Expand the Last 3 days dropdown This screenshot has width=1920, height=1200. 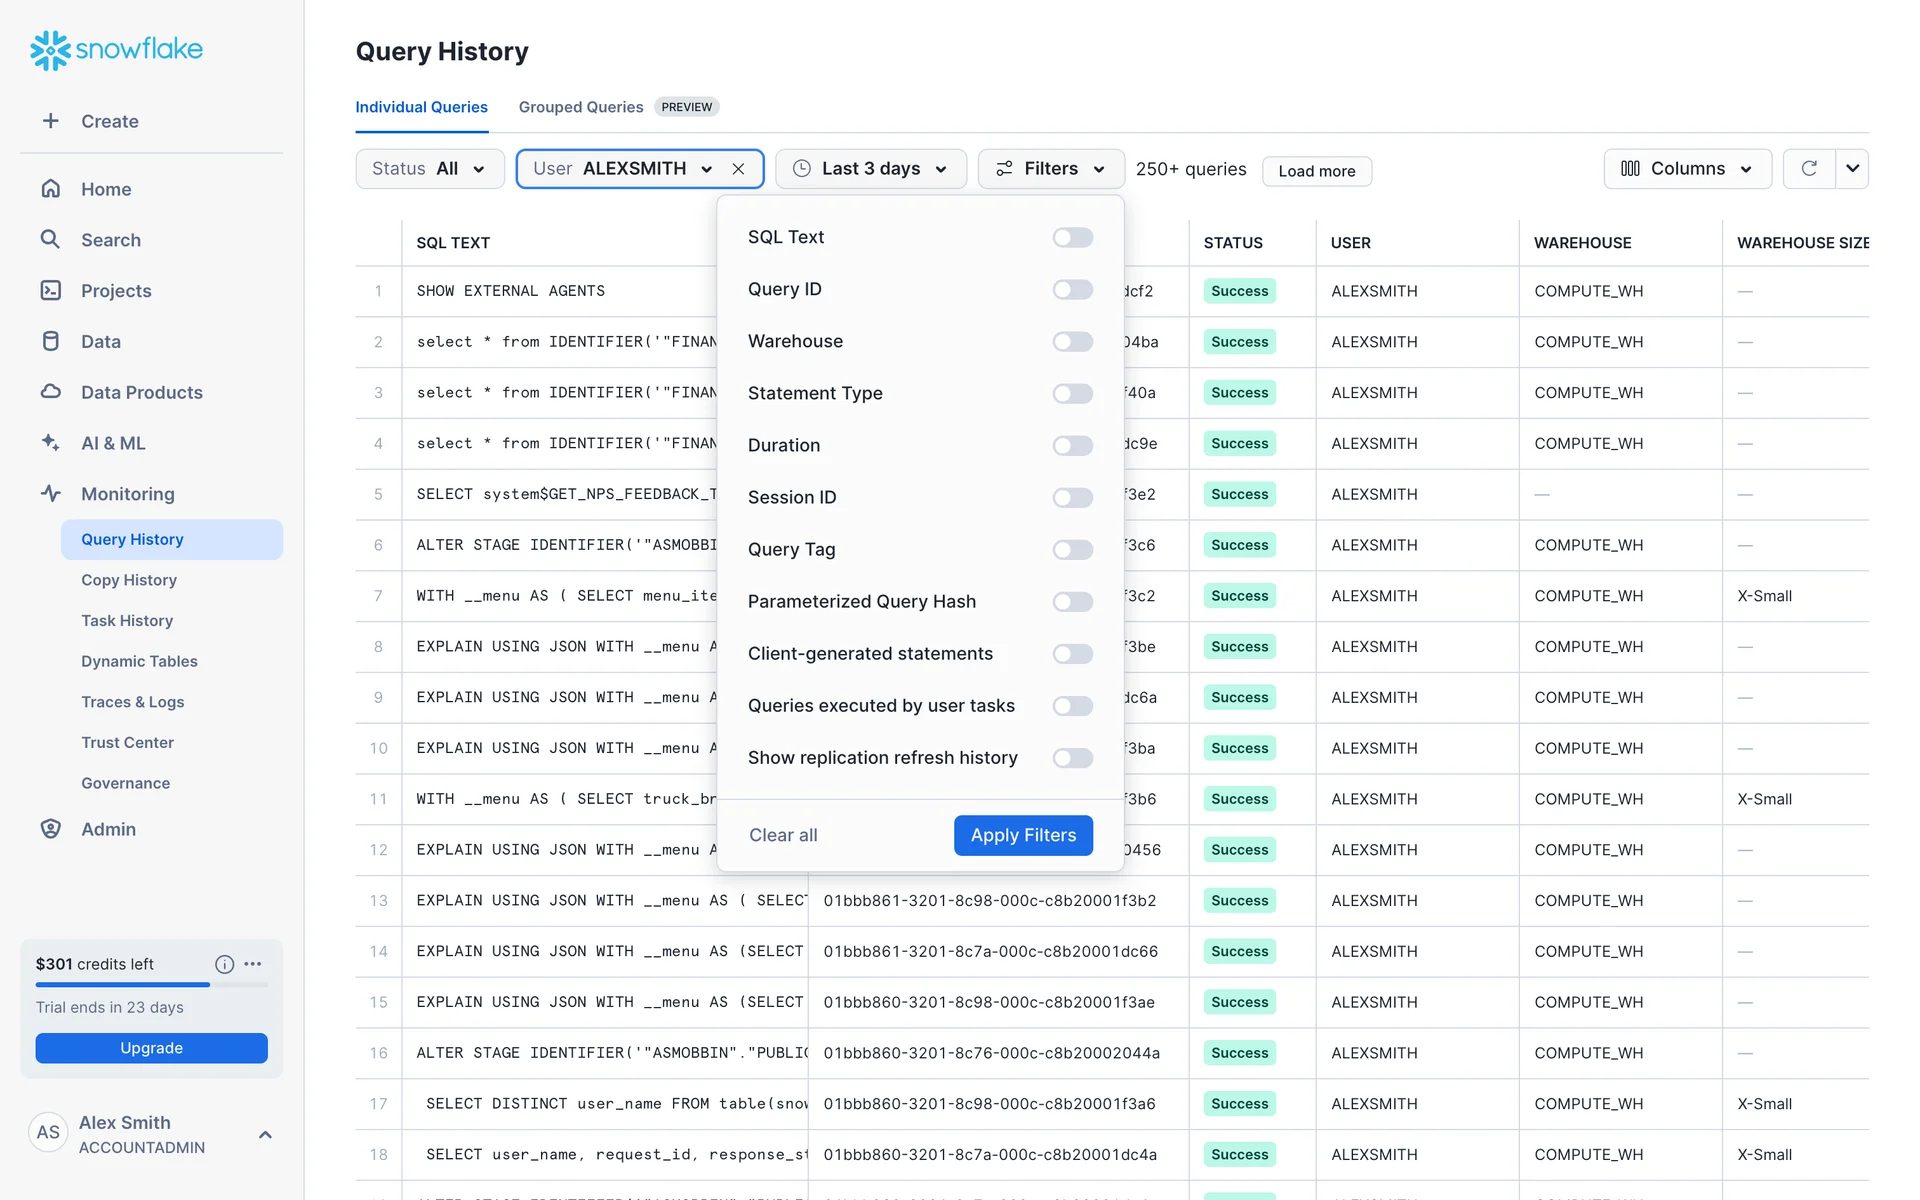click(x=870, y=169)
